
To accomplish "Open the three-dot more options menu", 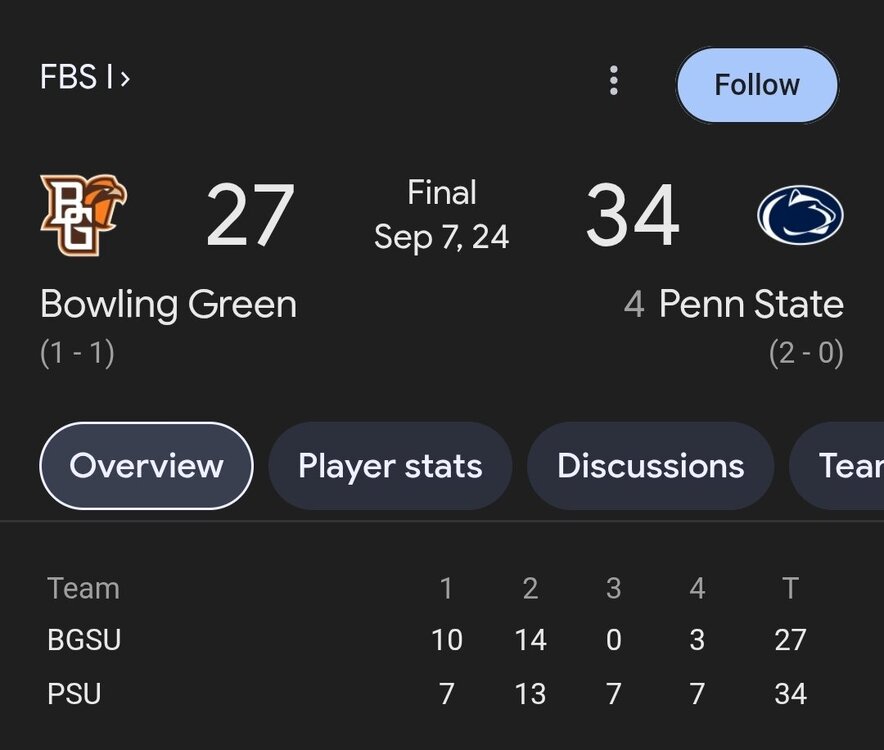I will [x=614, y=82].
